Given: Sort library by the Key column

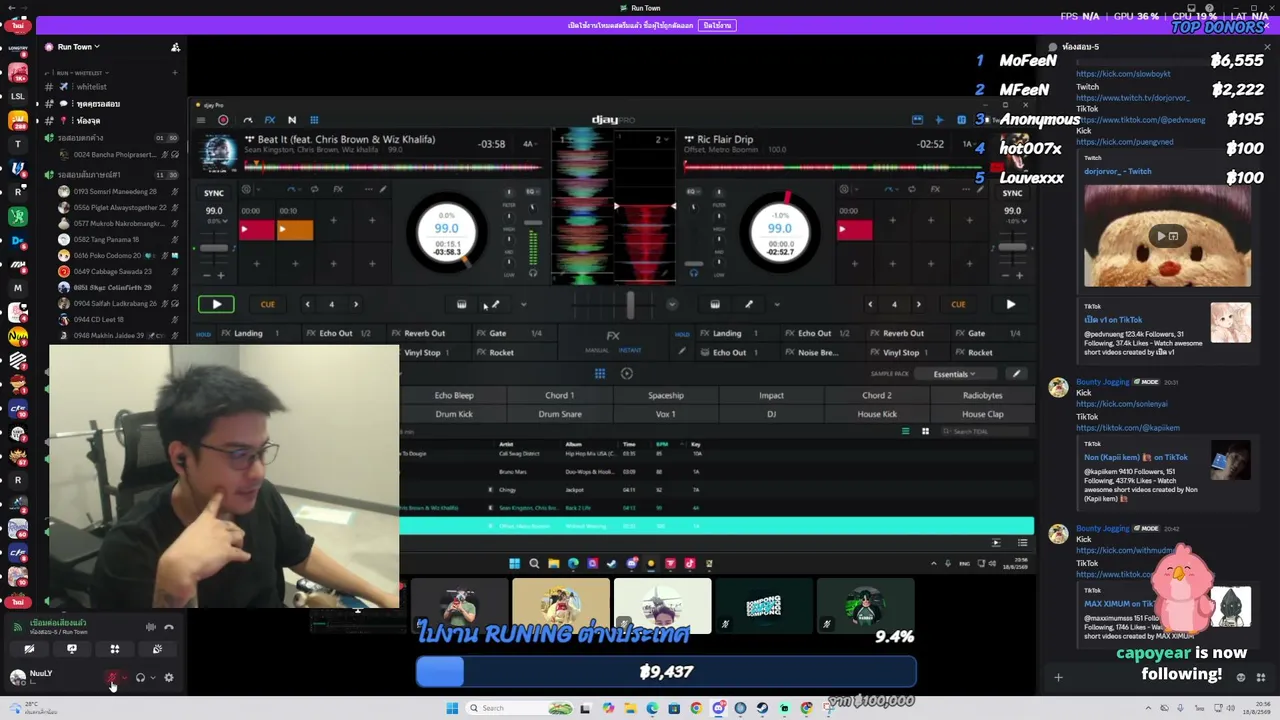Looking at the screenshot, I should click(696, 444).
